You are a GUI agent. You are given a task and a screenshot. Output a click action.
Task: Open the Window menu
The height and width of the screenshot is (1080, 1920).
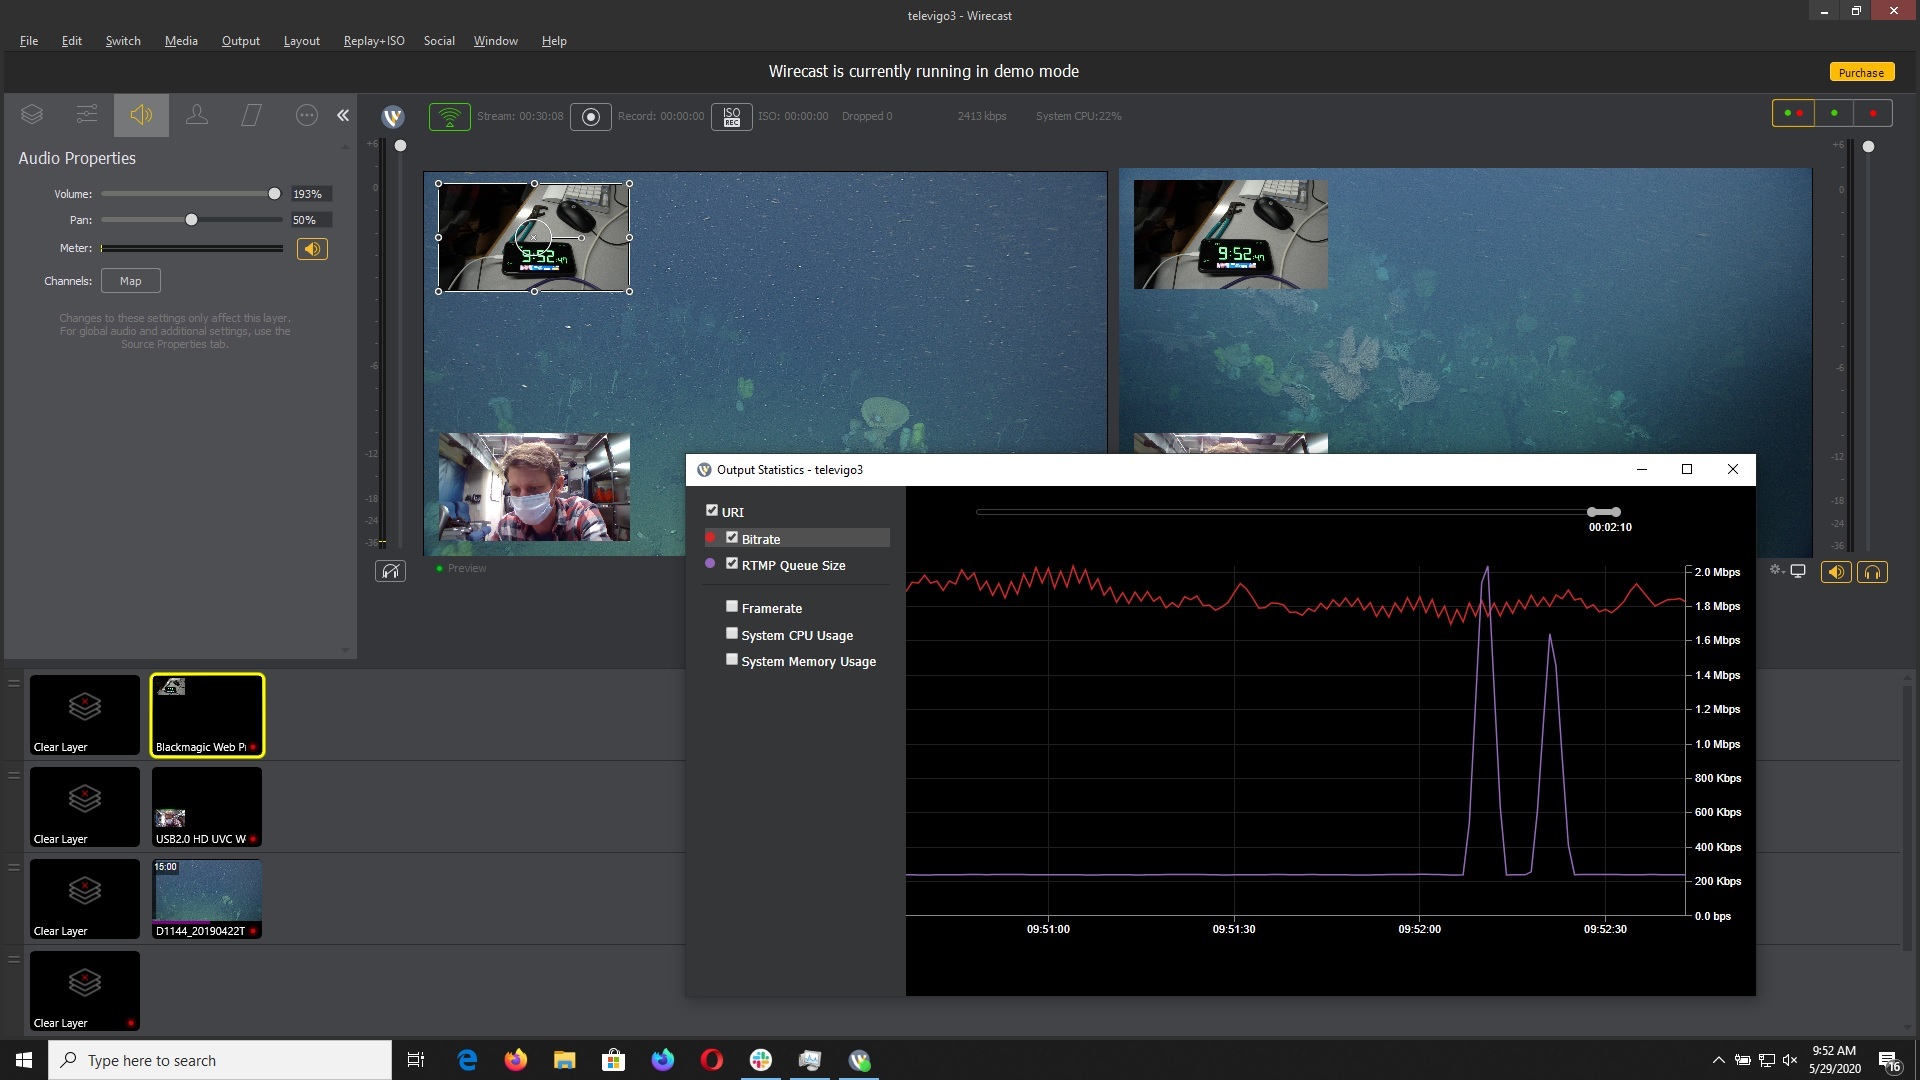(496, 41)
